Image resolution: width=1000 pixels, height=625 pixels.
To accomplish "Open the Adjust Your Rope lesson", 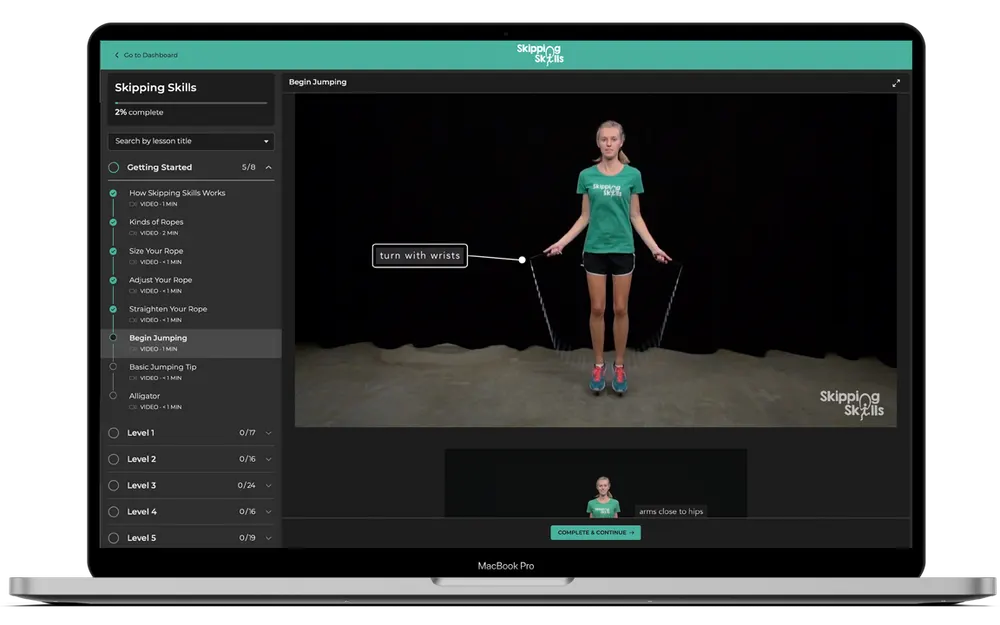I will [x=161, y=279].
